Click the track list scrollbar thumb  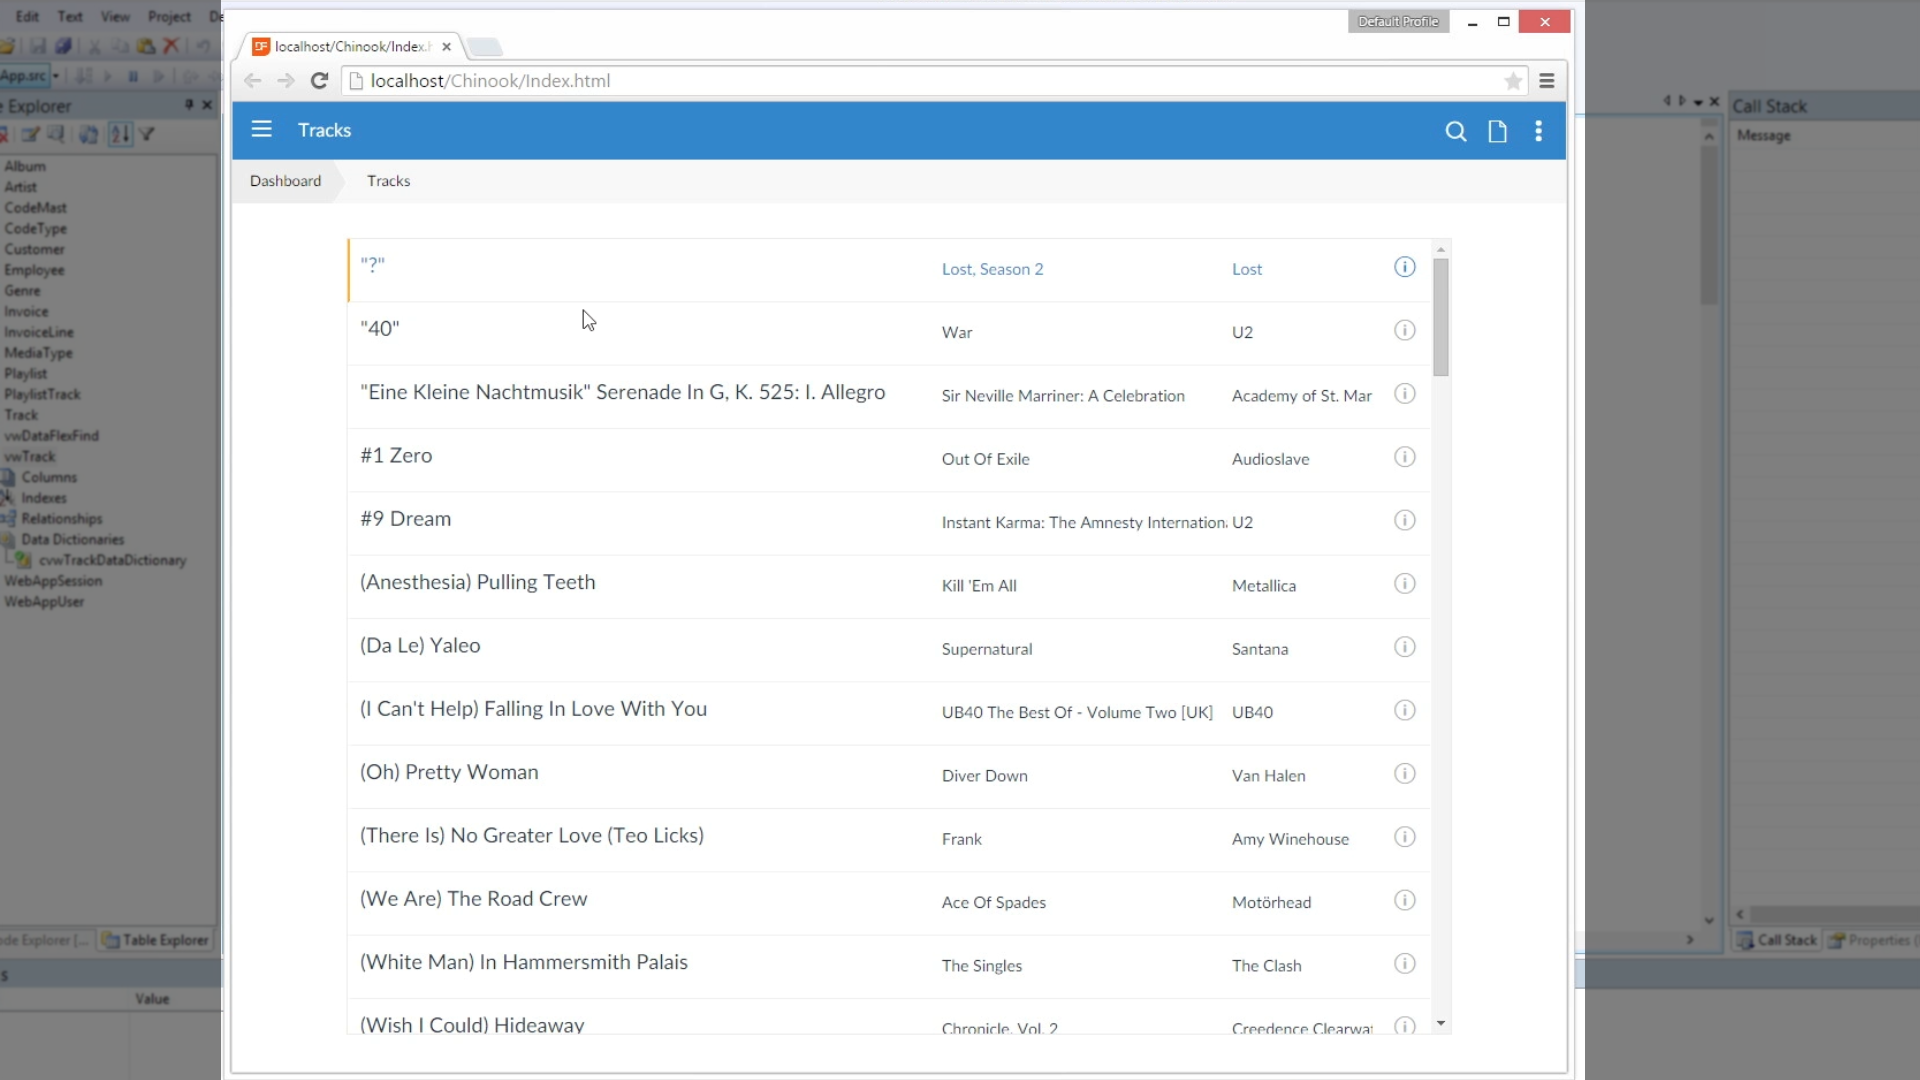[1440, 316]
